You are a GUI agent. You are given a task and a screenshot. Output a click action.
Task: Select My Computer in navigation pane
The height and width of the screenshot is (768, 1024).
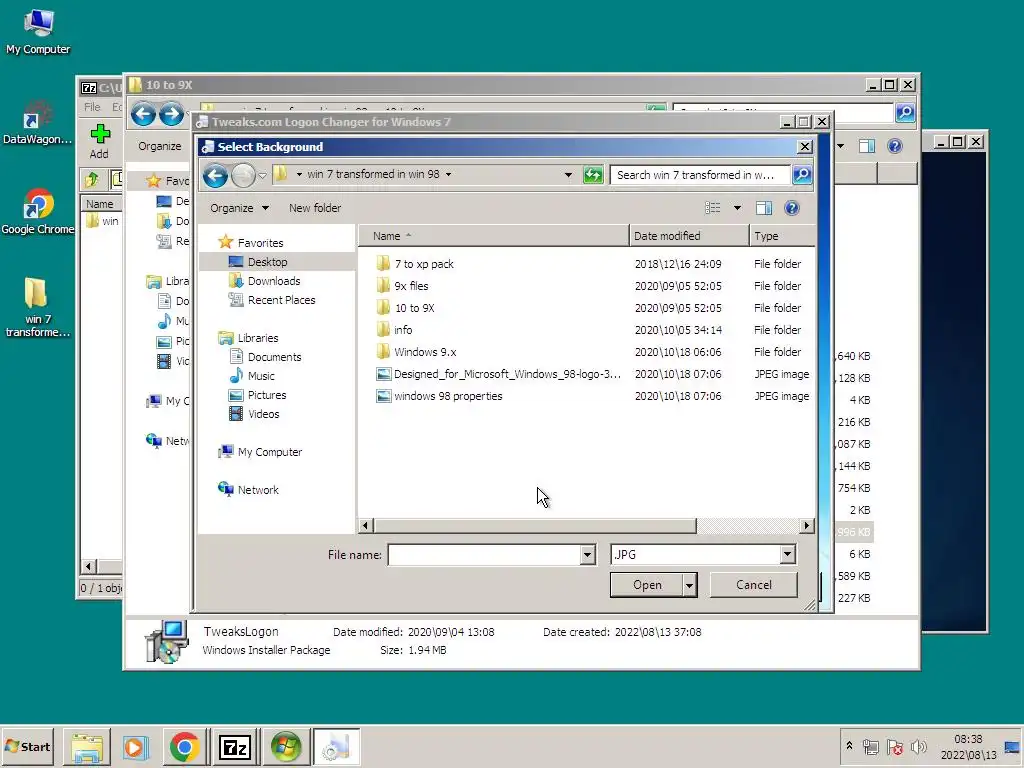point(269,452)
